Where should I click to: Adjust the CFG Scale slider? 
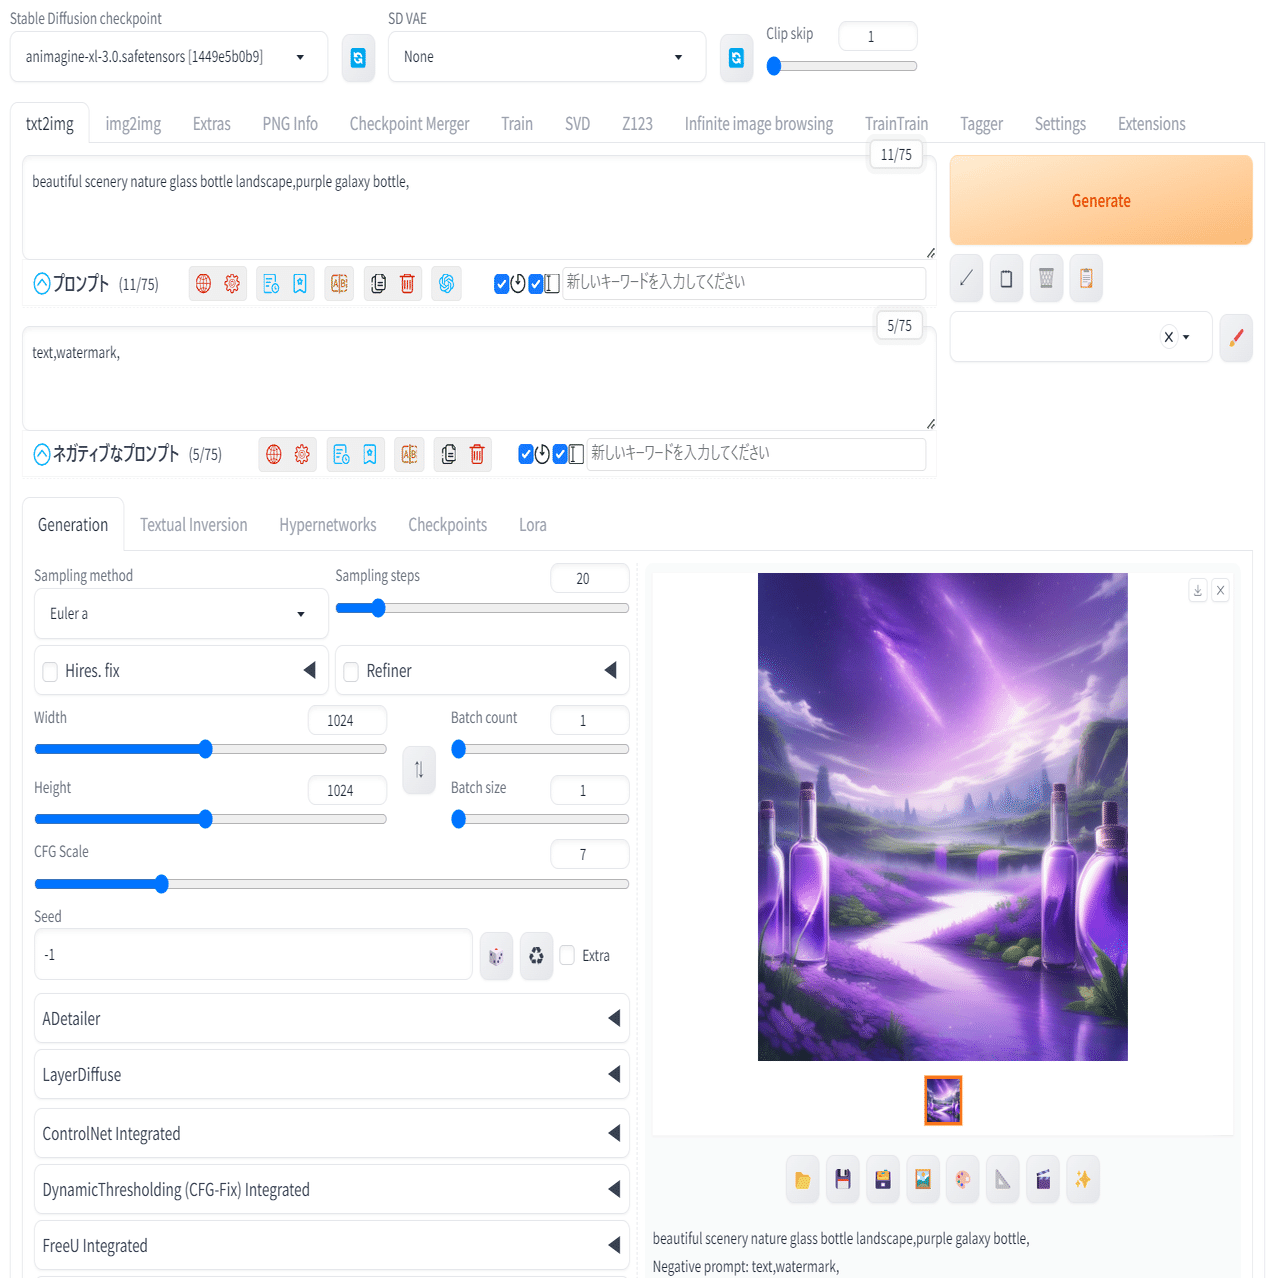332,884
